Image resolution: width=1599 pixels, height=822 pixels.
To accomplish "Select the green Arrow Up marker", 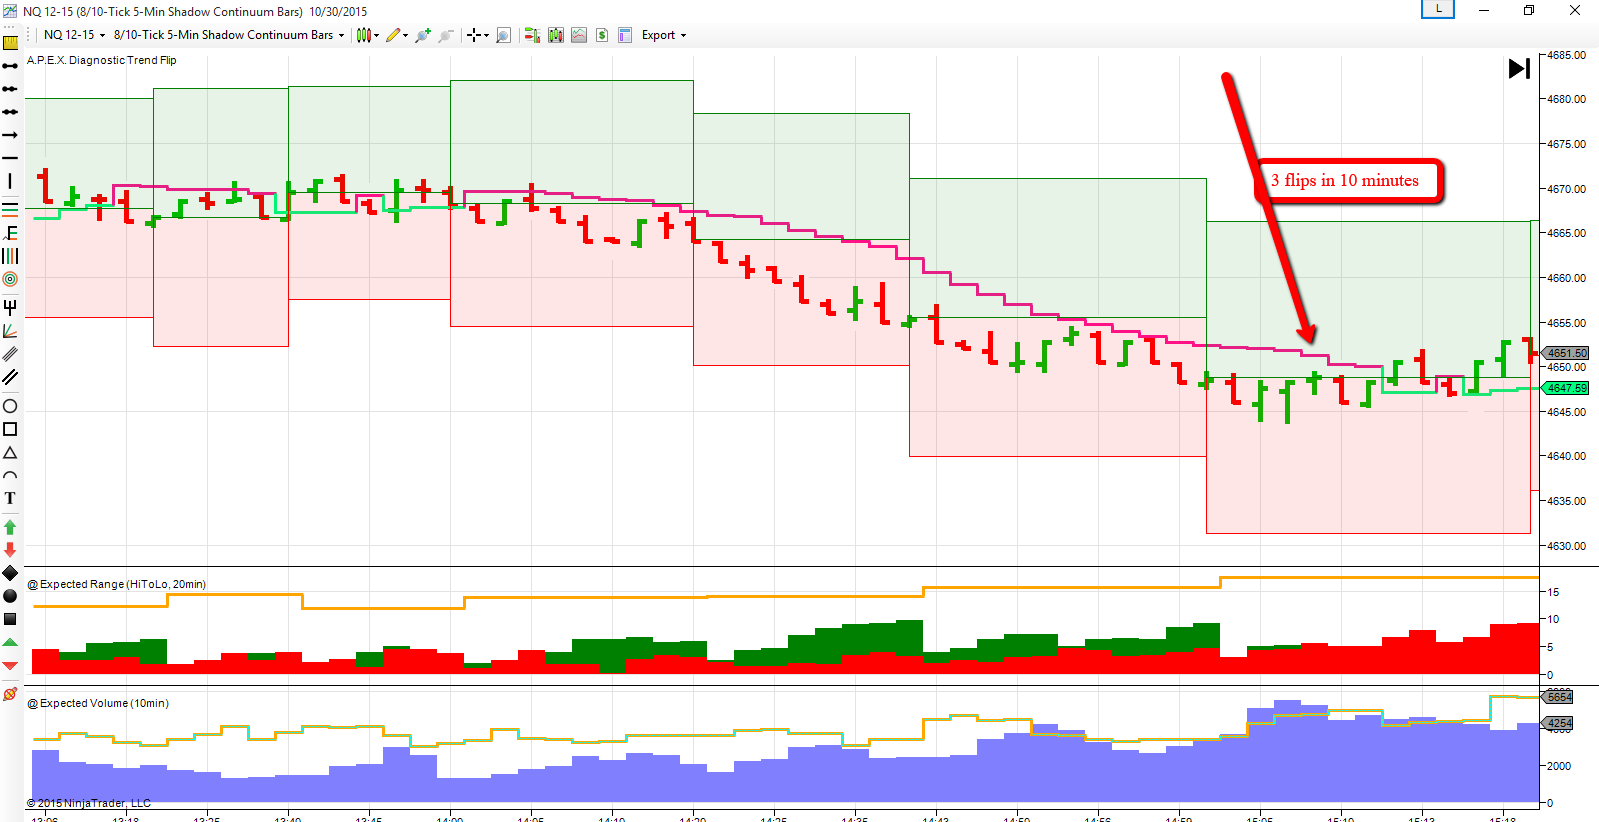I will (10, 527).
